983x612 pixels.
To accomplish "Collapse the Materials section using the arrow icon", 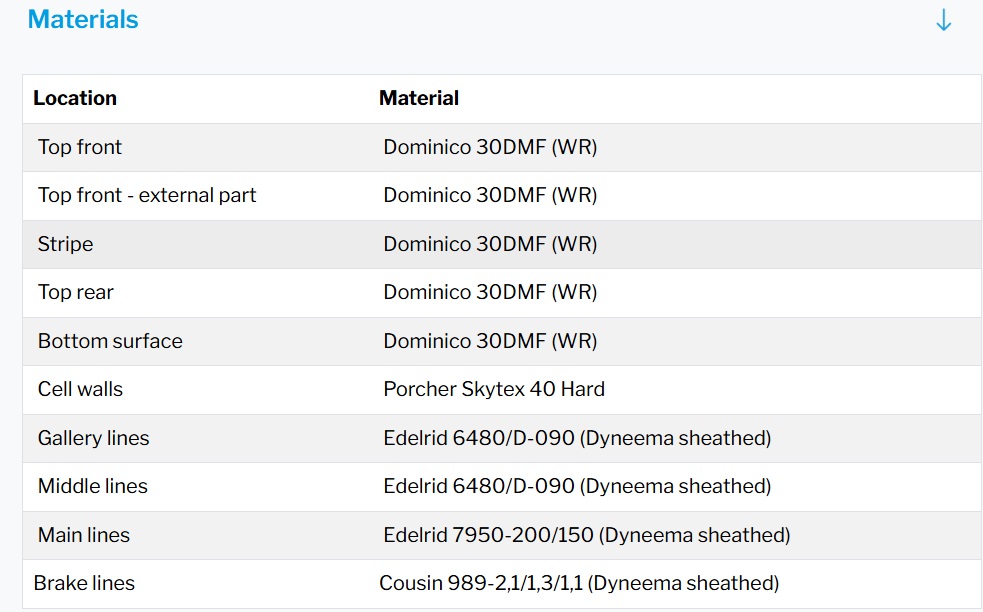I will (943, 21).
